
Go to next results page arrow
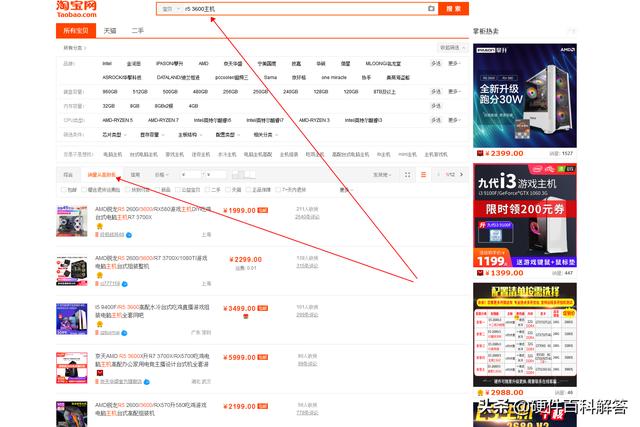click(462, 175)
